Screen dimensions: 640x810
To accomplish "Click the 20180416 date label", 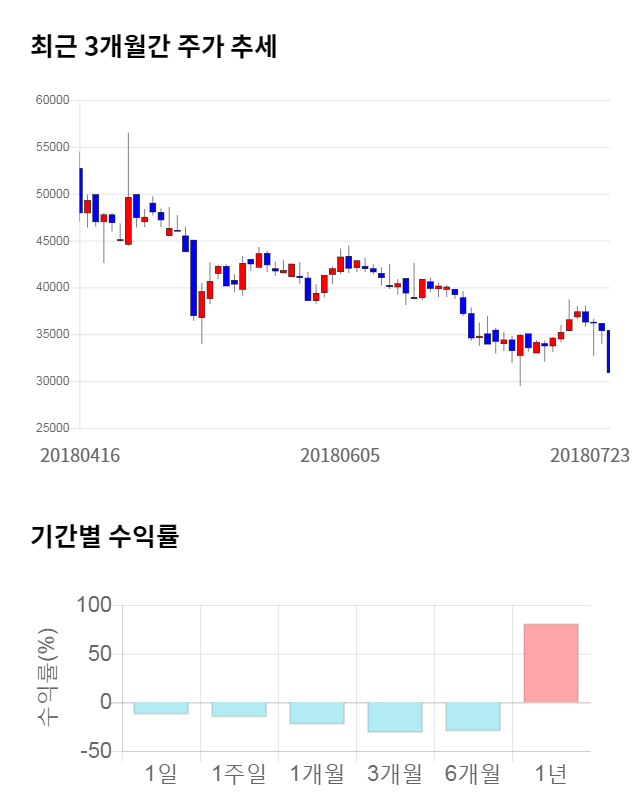I will [x=80, y=455].
